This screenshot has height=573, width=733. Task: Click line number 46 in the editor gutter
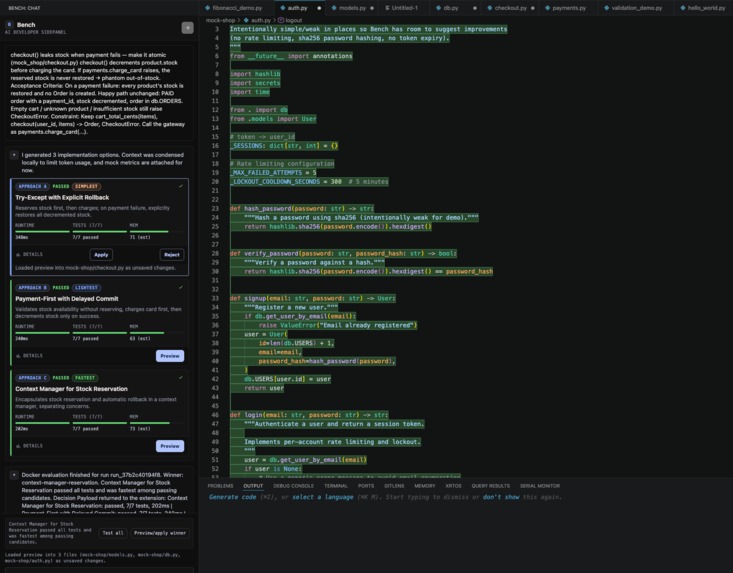pos(215,415)
